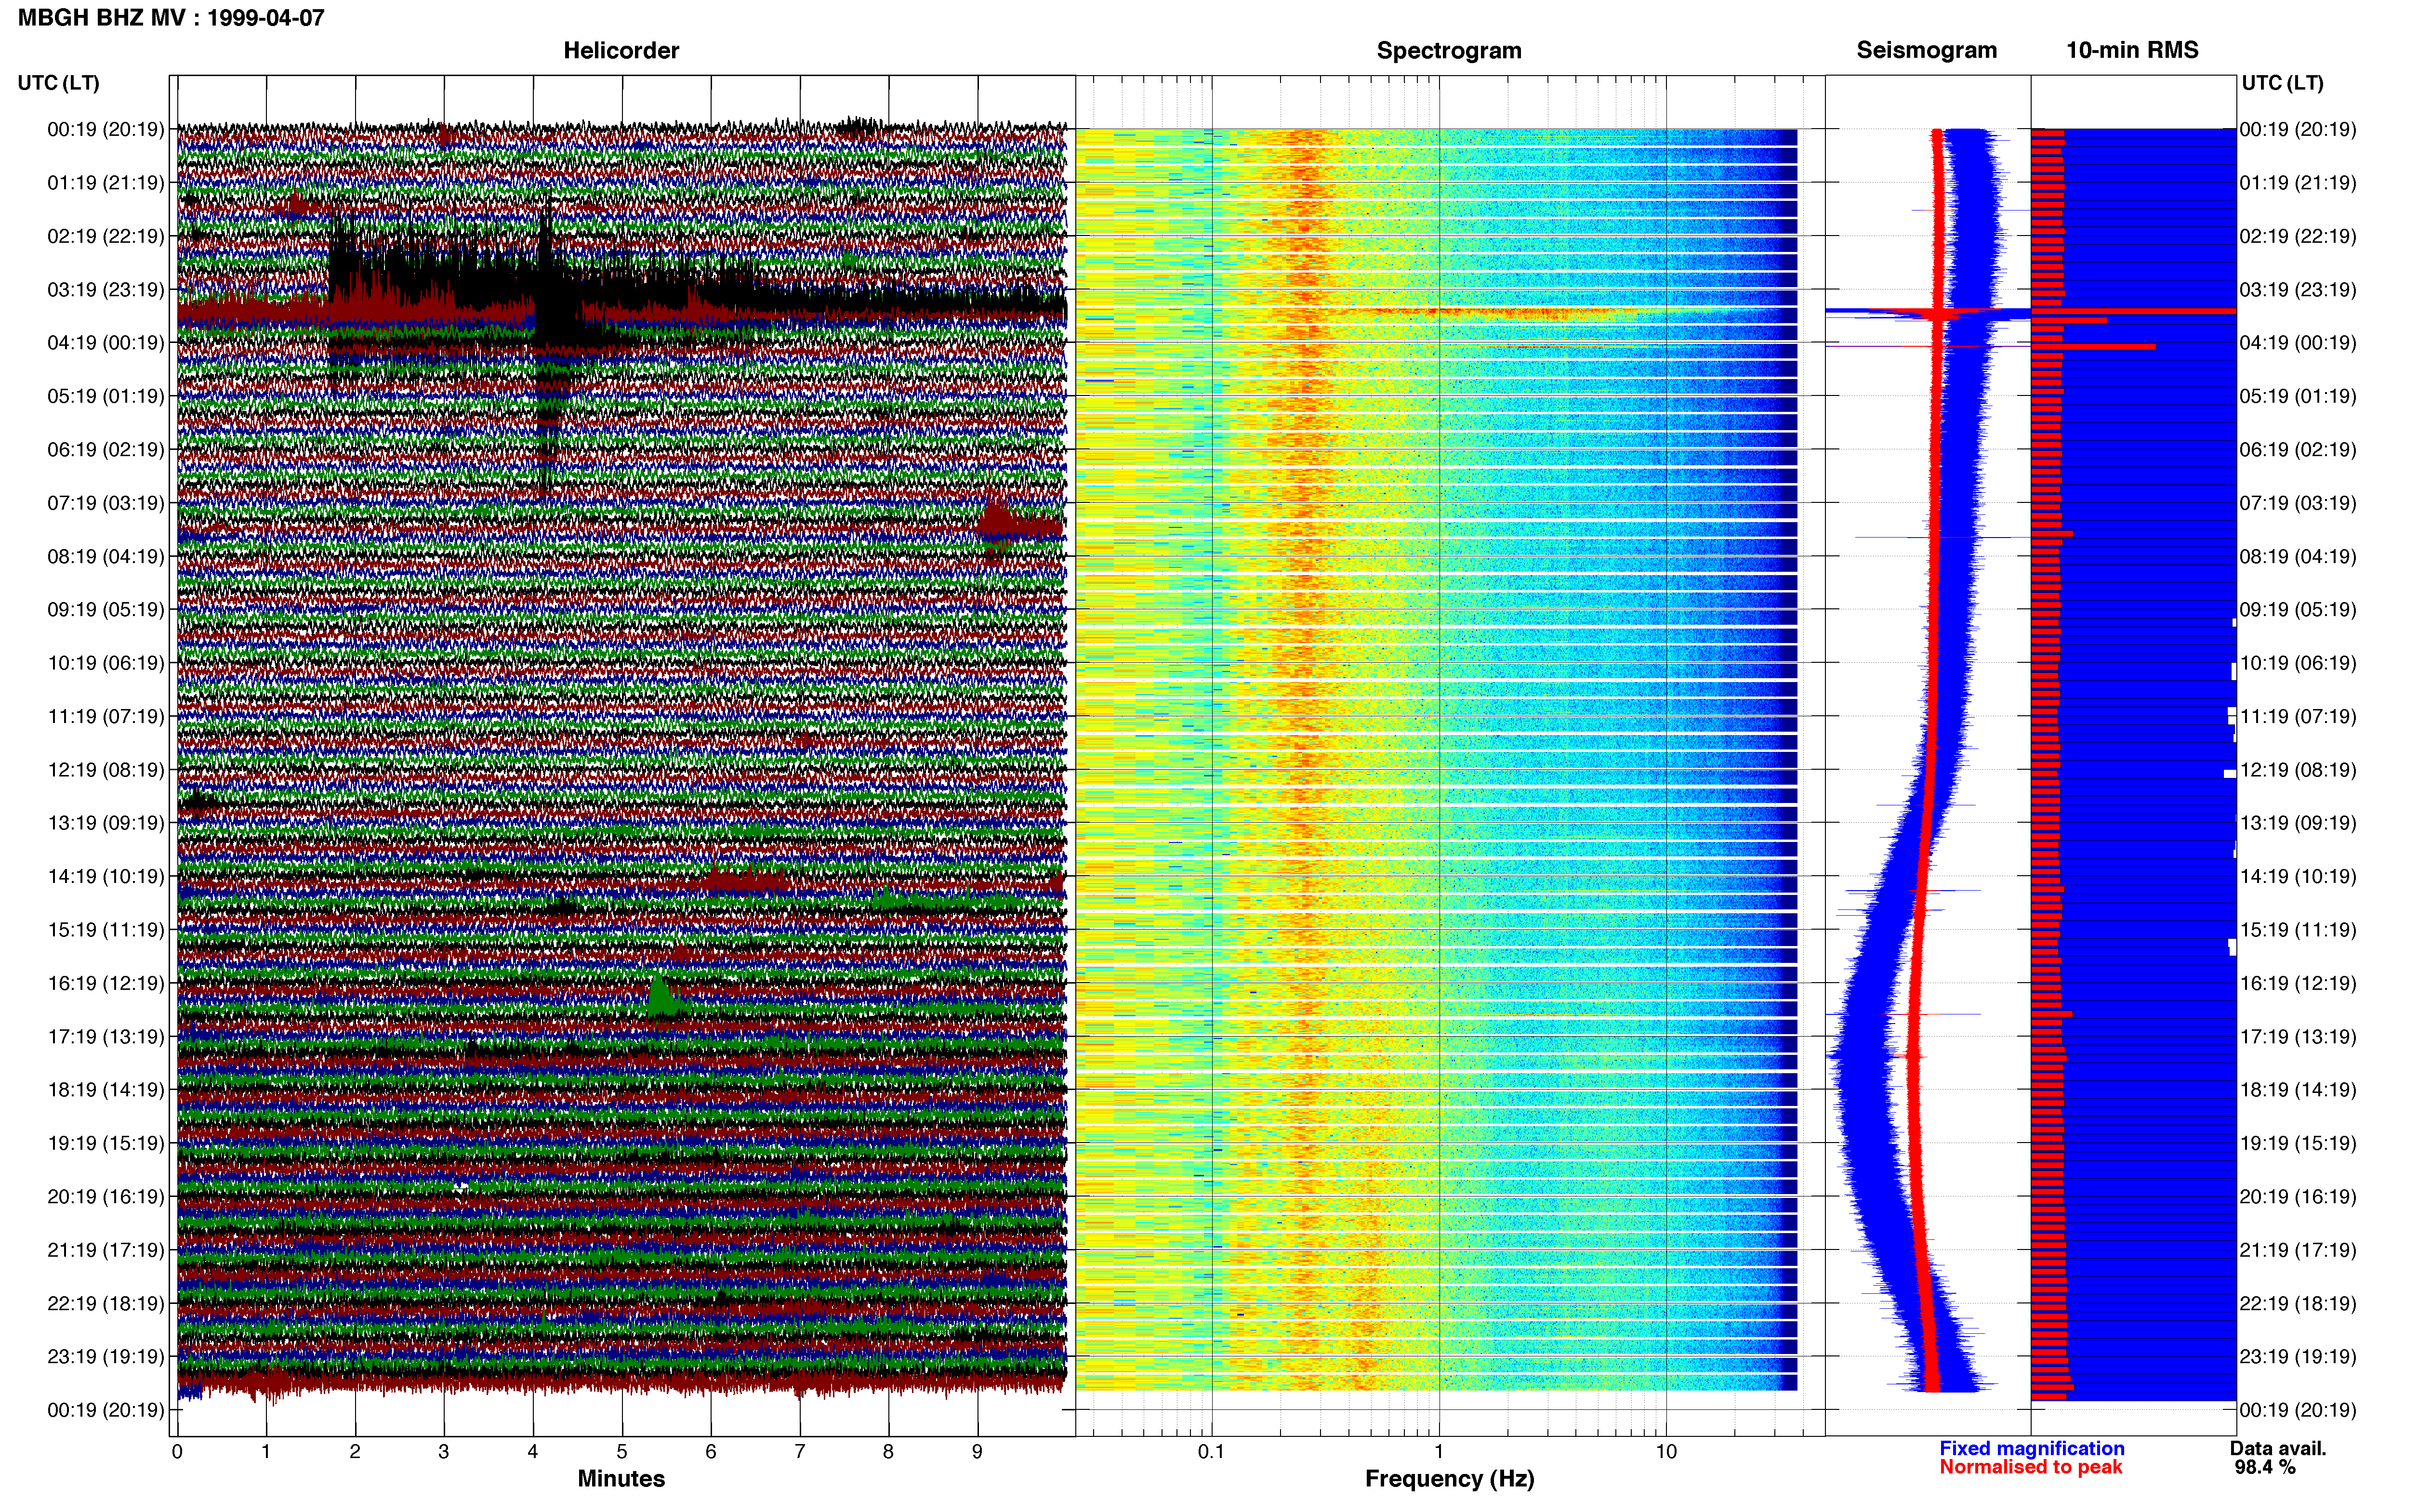The image size is (2418, 1512).
Task: Click the Minutes axis label
Action: click(x=620, y=1478)
